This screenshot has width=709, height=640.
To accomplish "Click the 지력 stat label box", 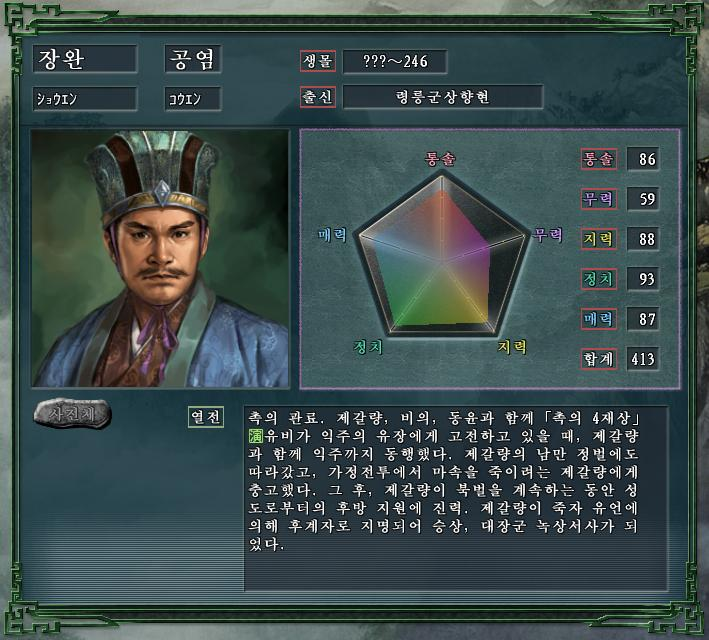I will tap(599, 239).
